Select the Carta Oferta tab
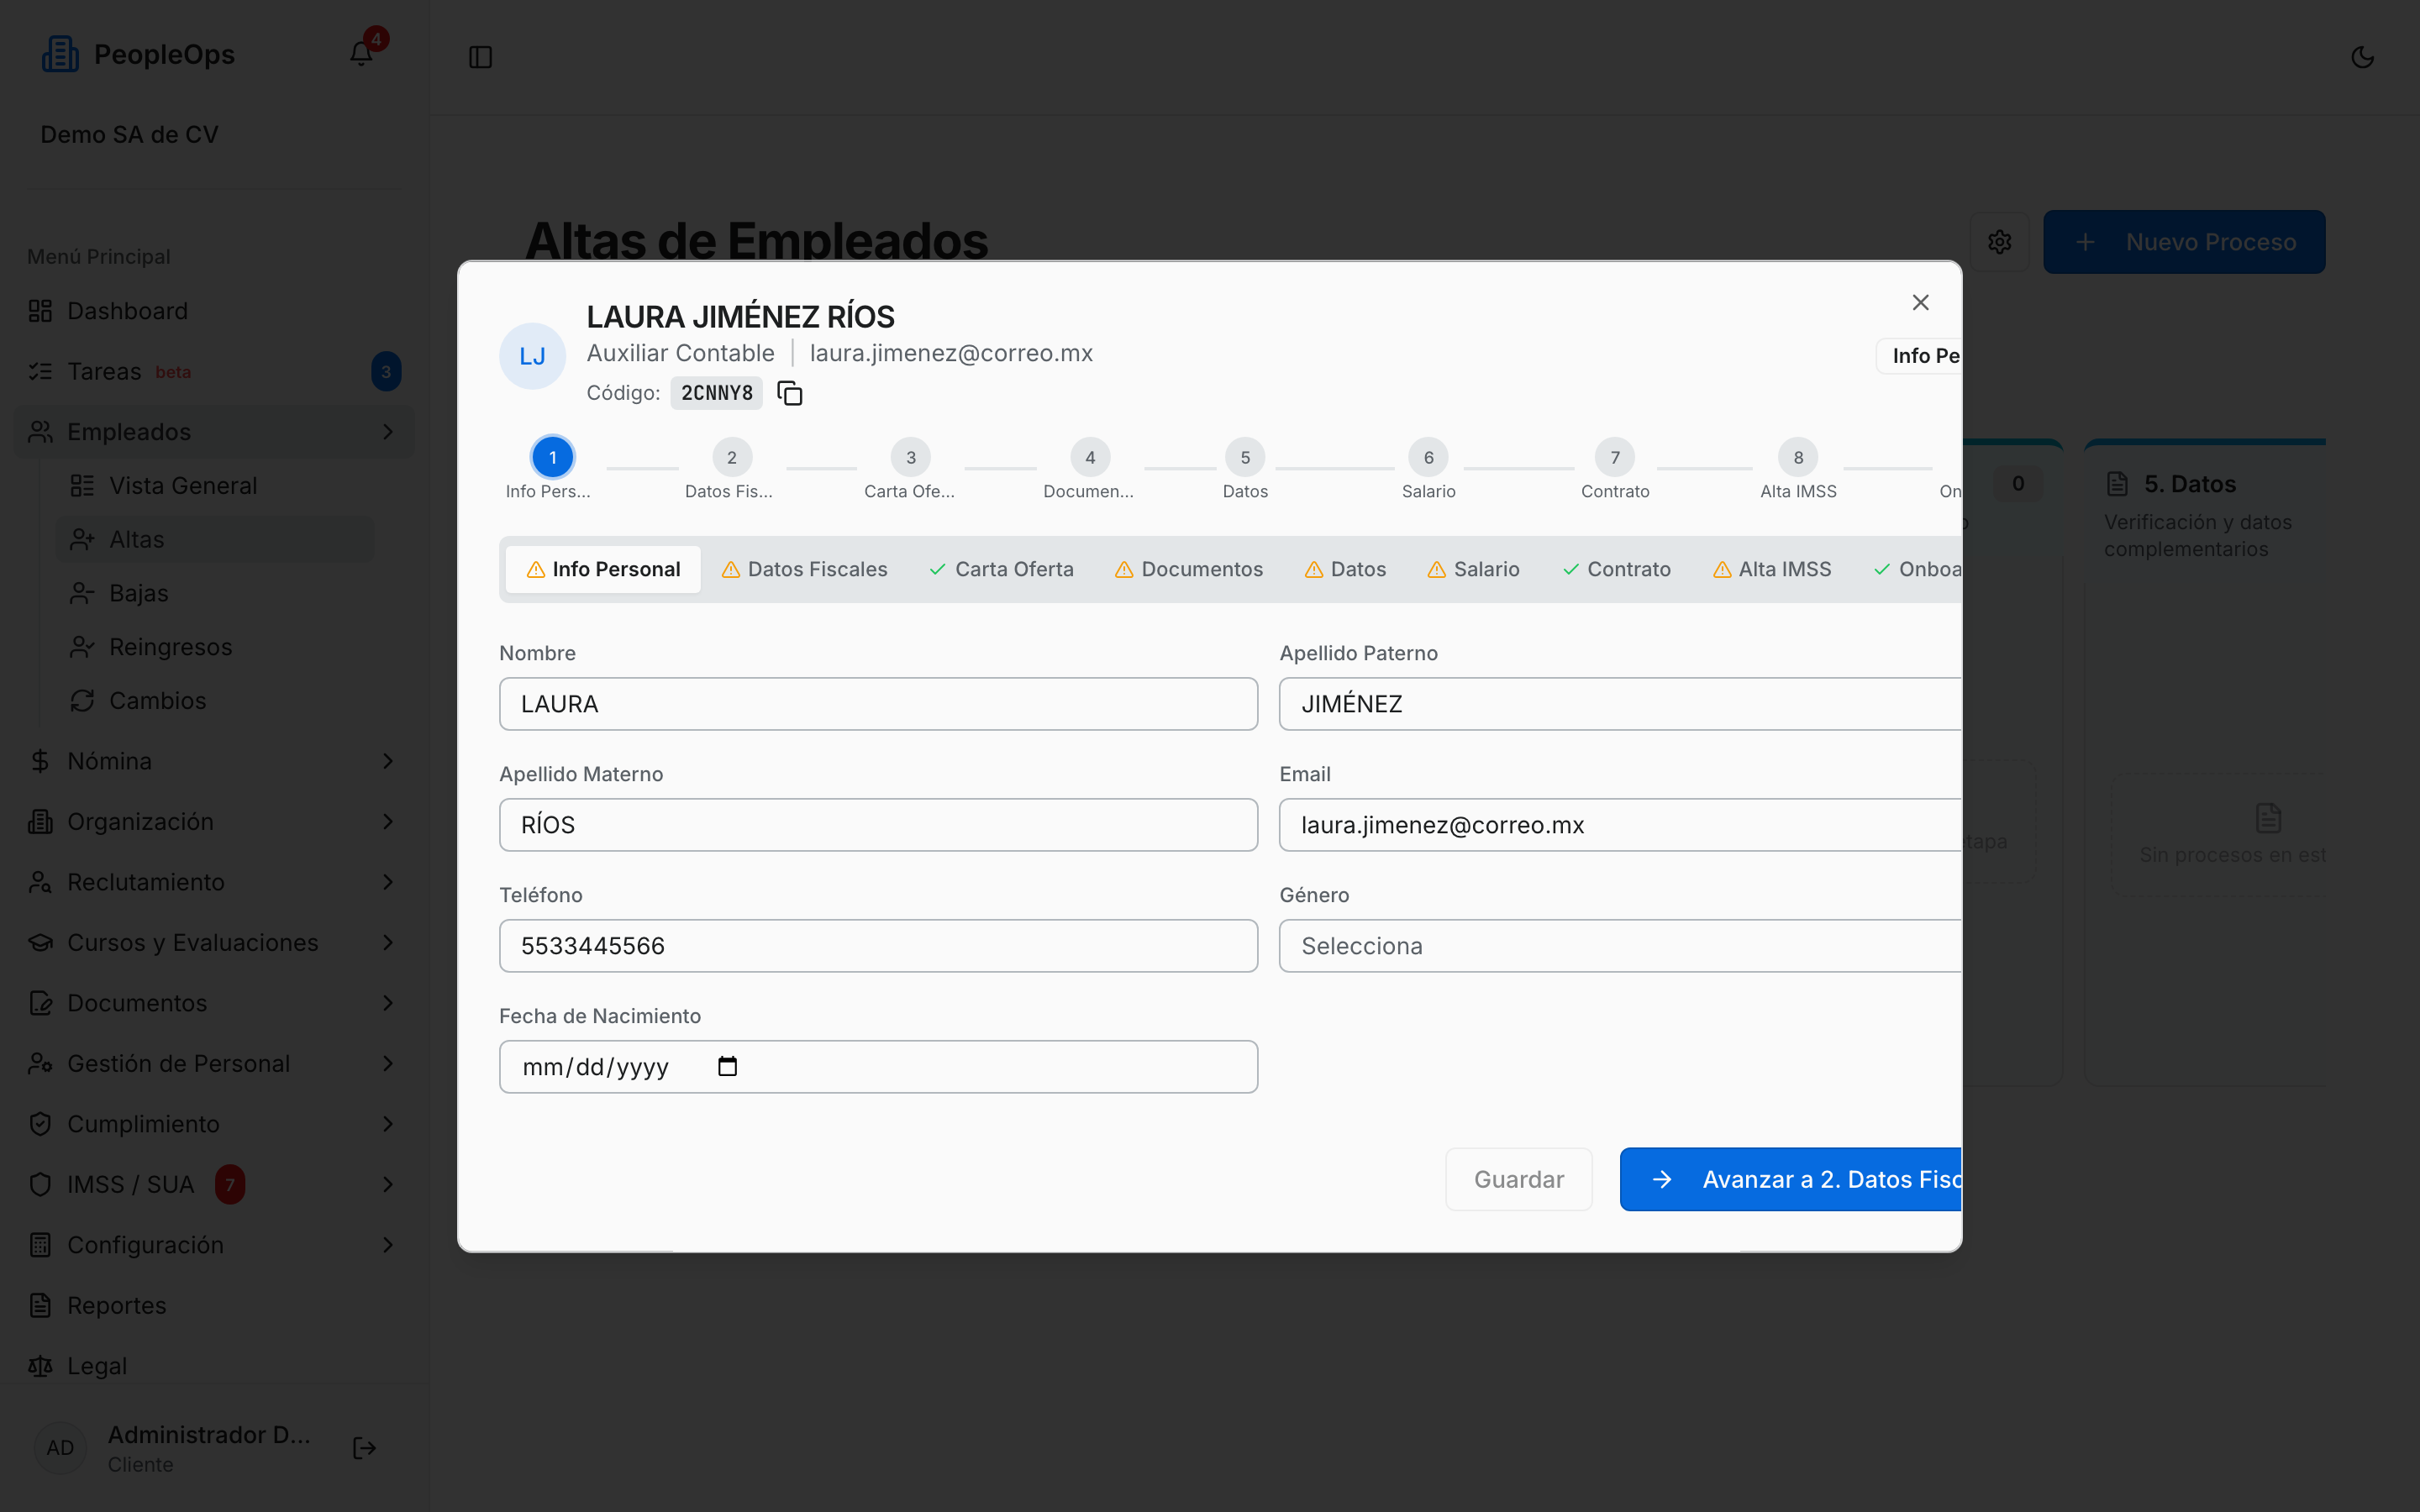Screen dimensions: 2420x1512 pyautogui.click(x=1001, y=569)
